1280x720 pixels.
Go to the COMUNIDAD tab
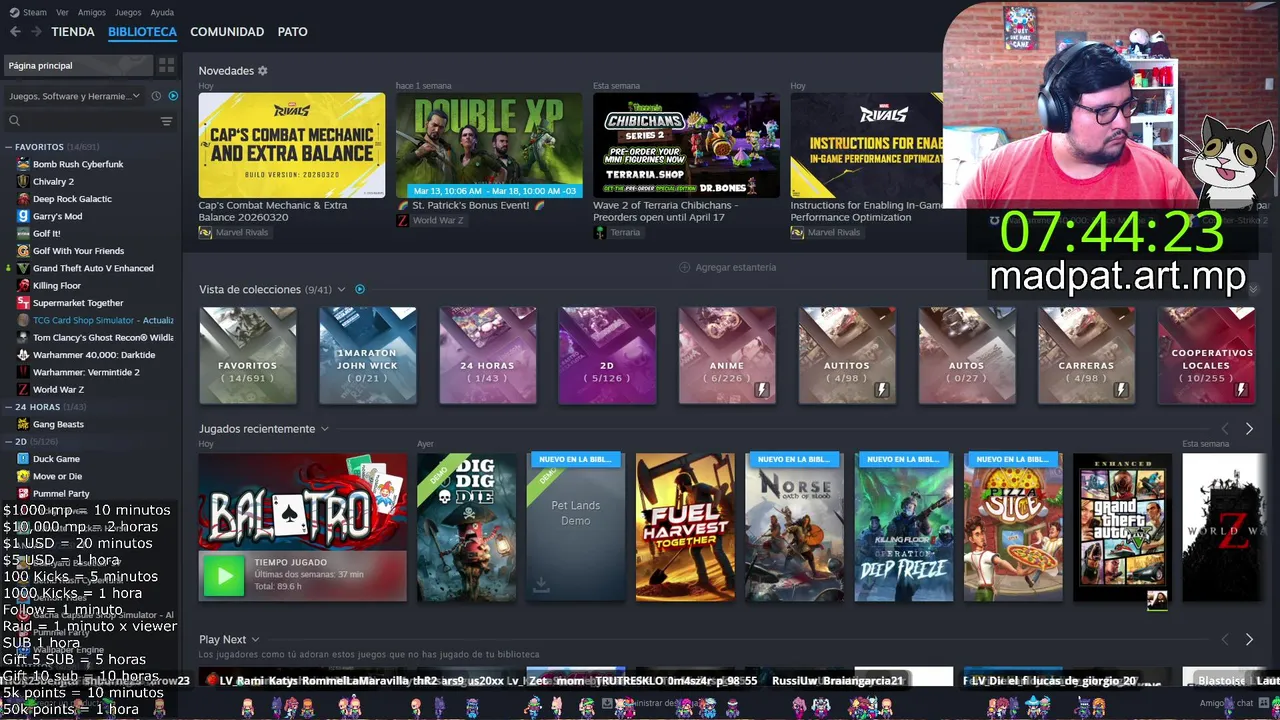point(227,32)
